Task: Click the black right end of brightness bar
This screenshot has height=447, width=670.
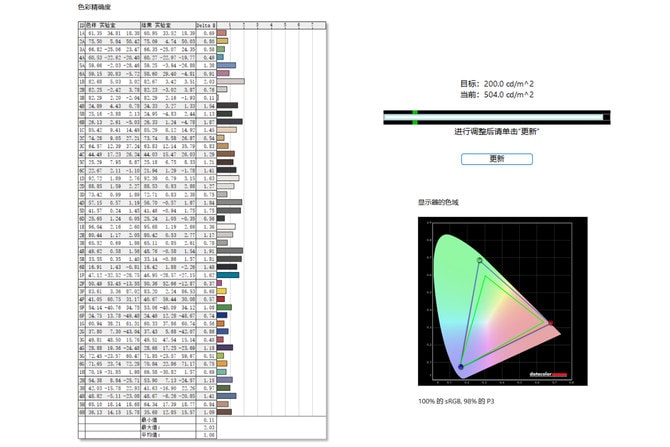Action: [x=606, y=116]
